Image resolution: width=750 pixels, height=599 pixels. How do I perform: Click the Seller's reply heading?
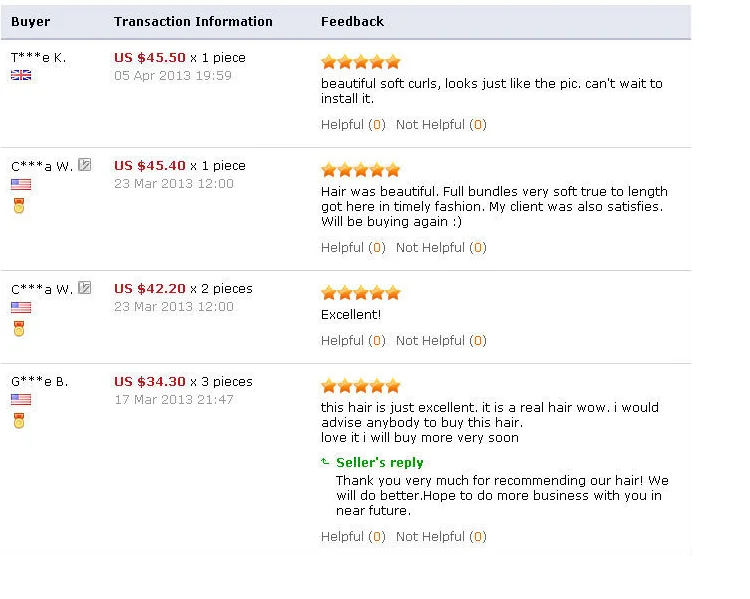coord(380,463)
